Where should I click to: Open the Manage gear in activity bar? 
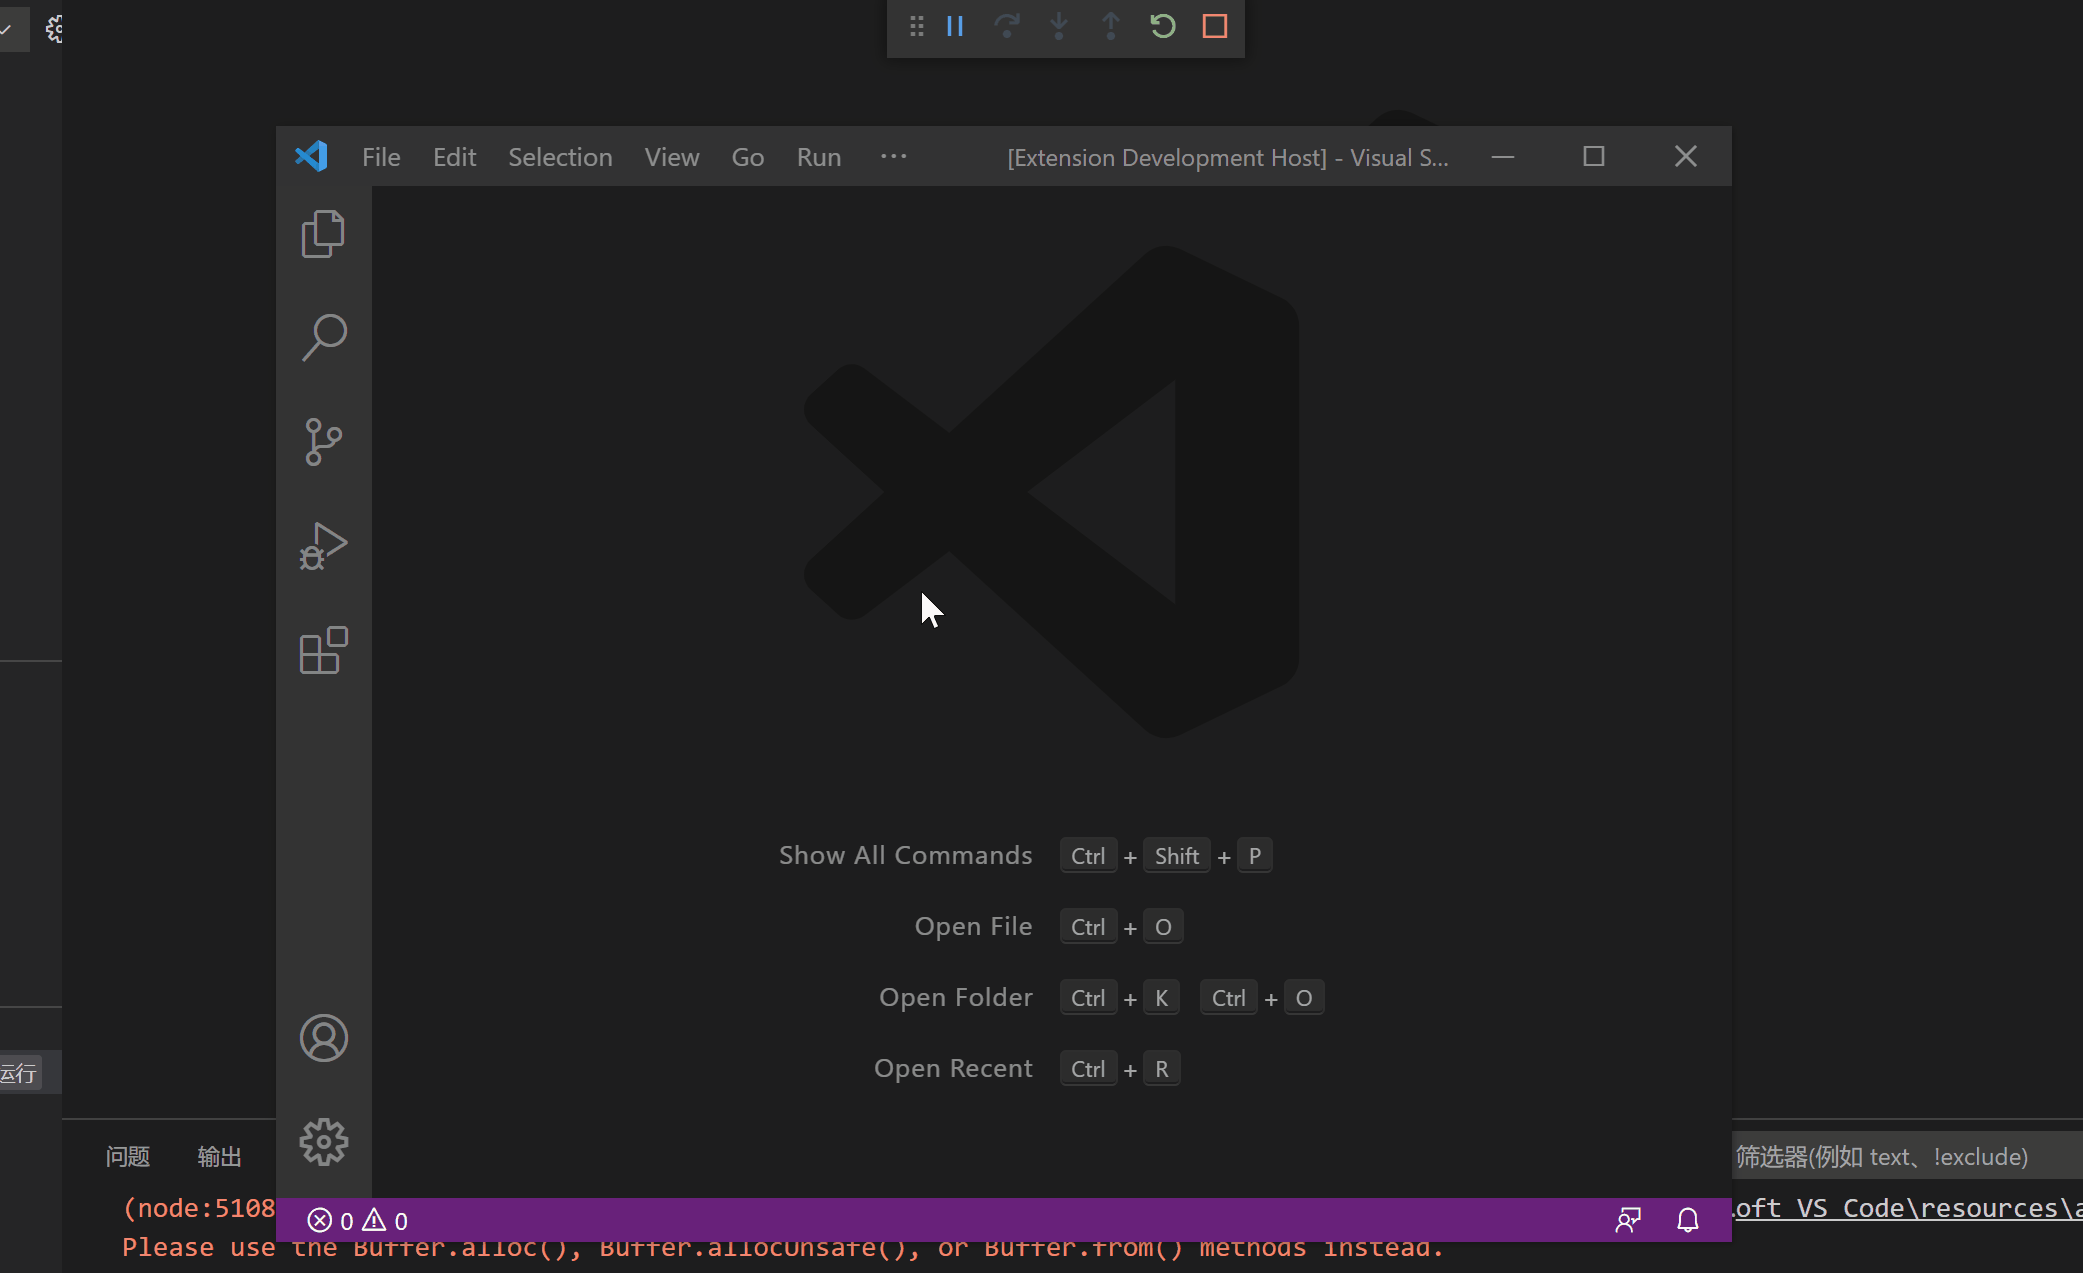pos(323,1142)
